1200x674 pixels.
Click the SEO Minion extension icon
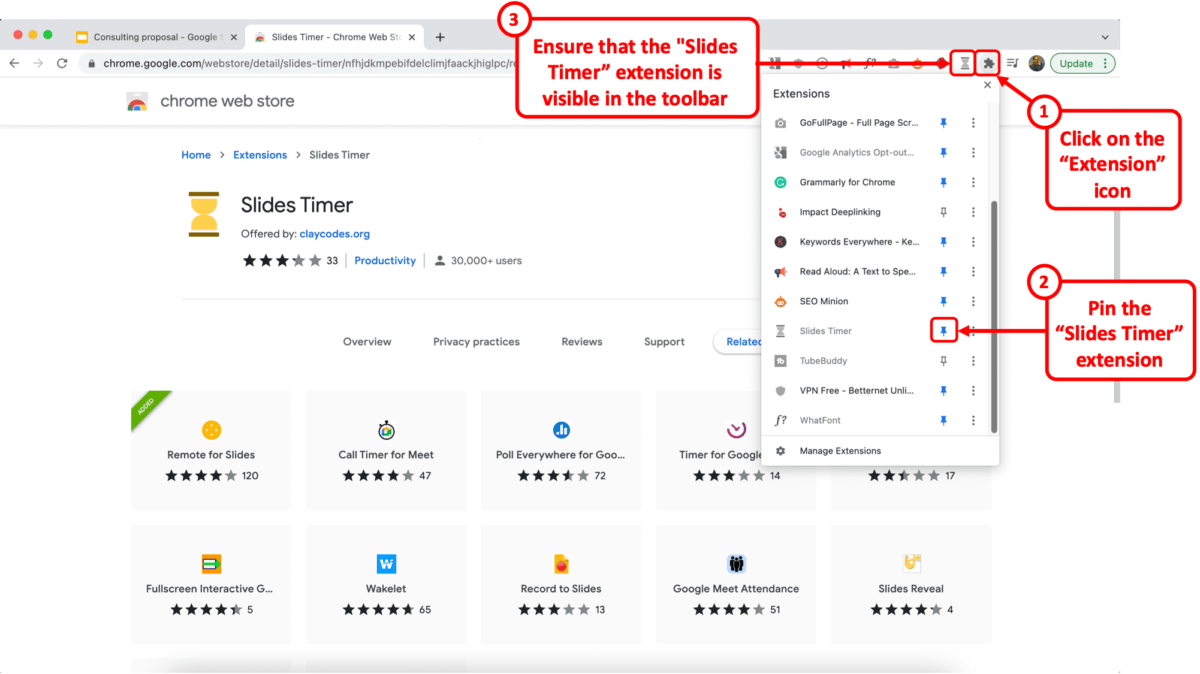tap(781, 301)
